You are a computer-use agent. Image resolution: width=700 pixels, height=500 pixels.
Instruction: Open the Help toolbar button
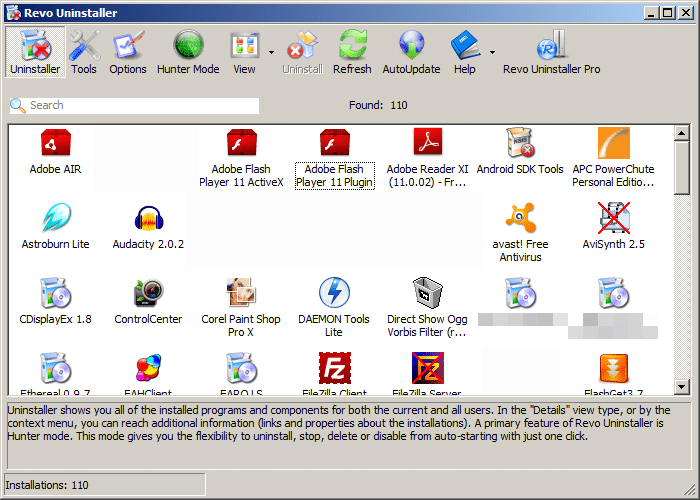[465, 52]
